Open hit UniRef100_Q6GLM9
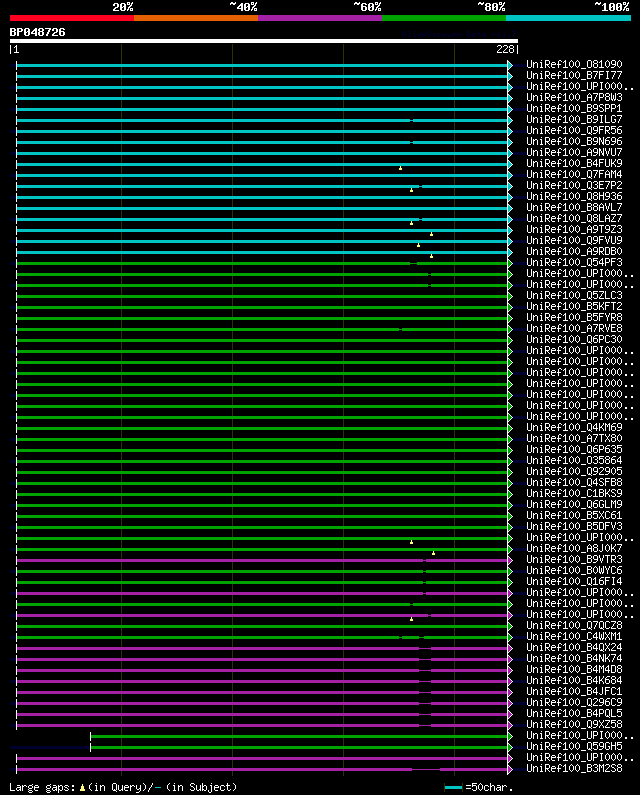 (574, 504)
